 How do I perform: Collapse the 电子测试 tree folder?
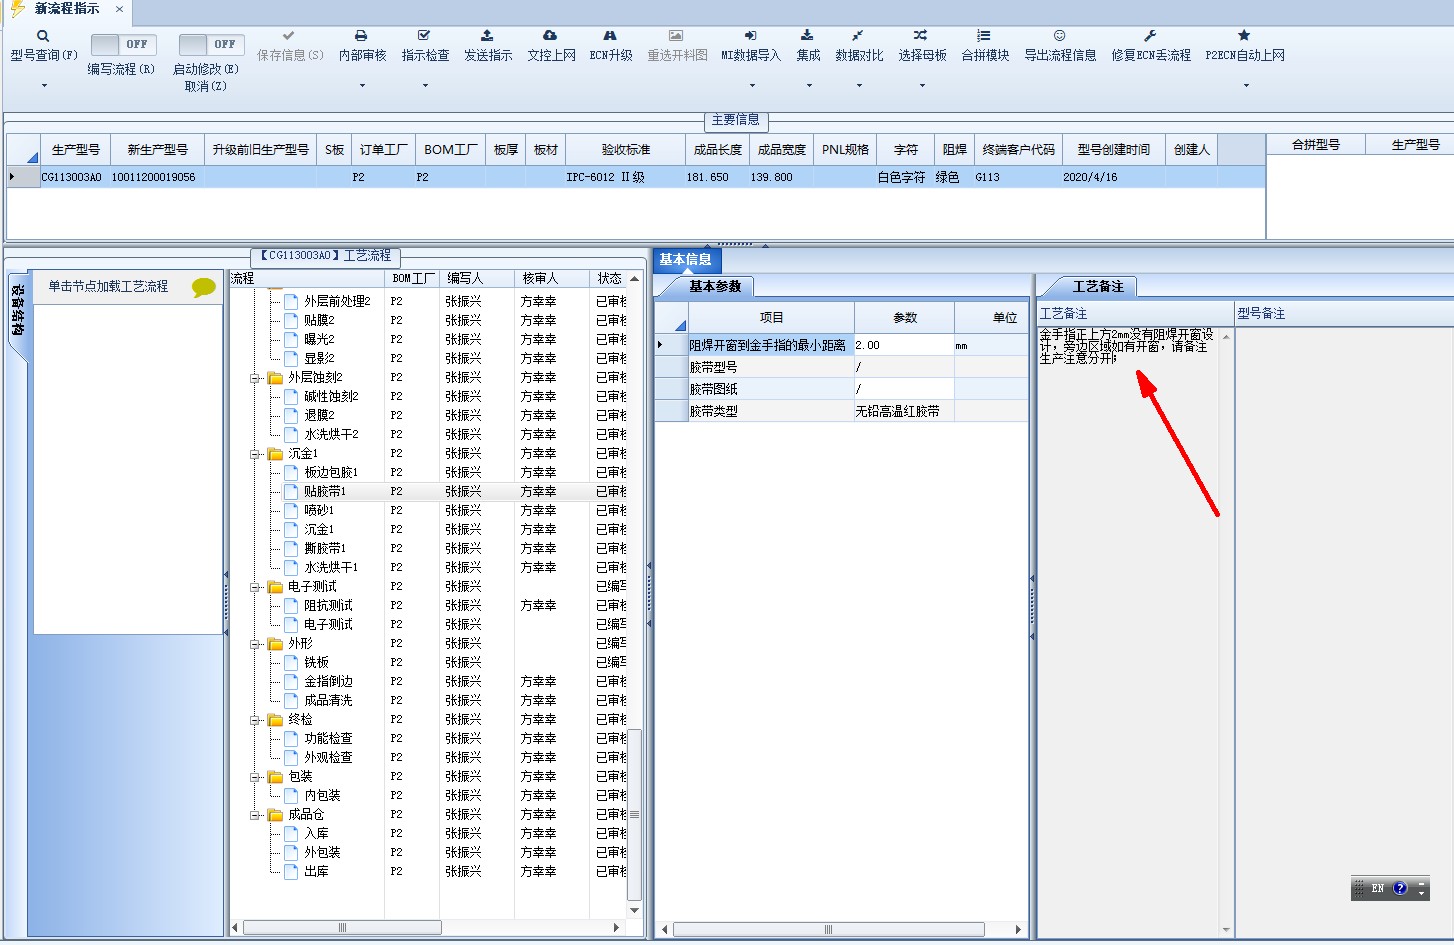[x=255, y=587]
